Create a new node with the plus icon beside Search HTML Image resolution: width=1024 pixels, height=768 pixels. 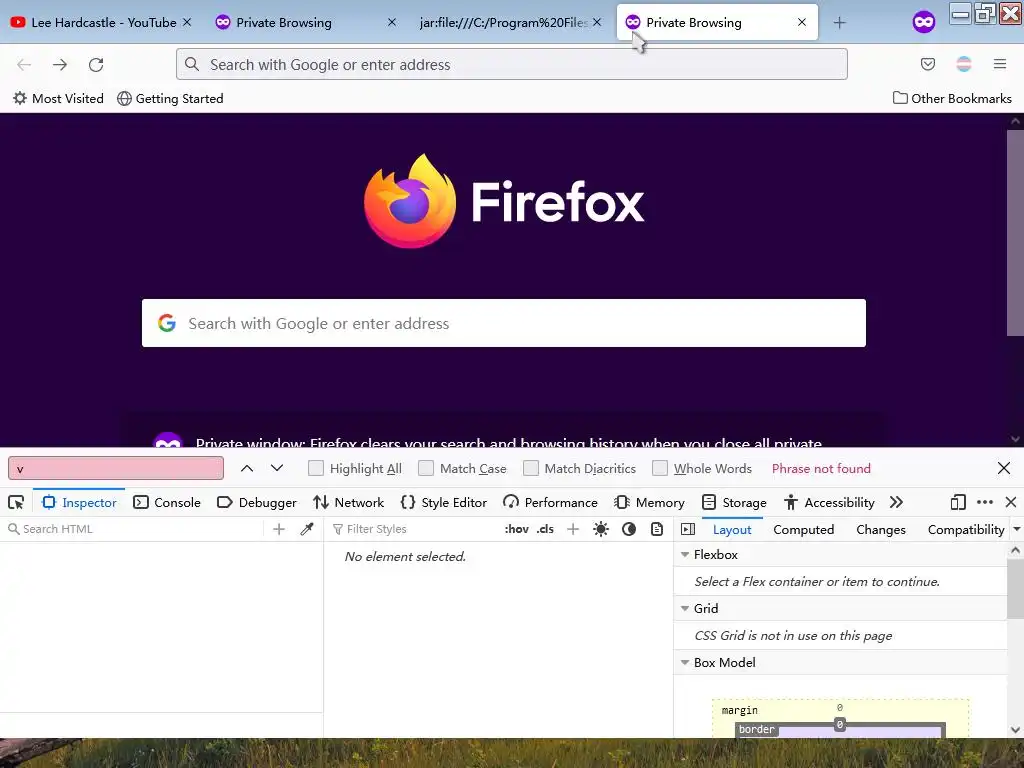coord(279,529)
